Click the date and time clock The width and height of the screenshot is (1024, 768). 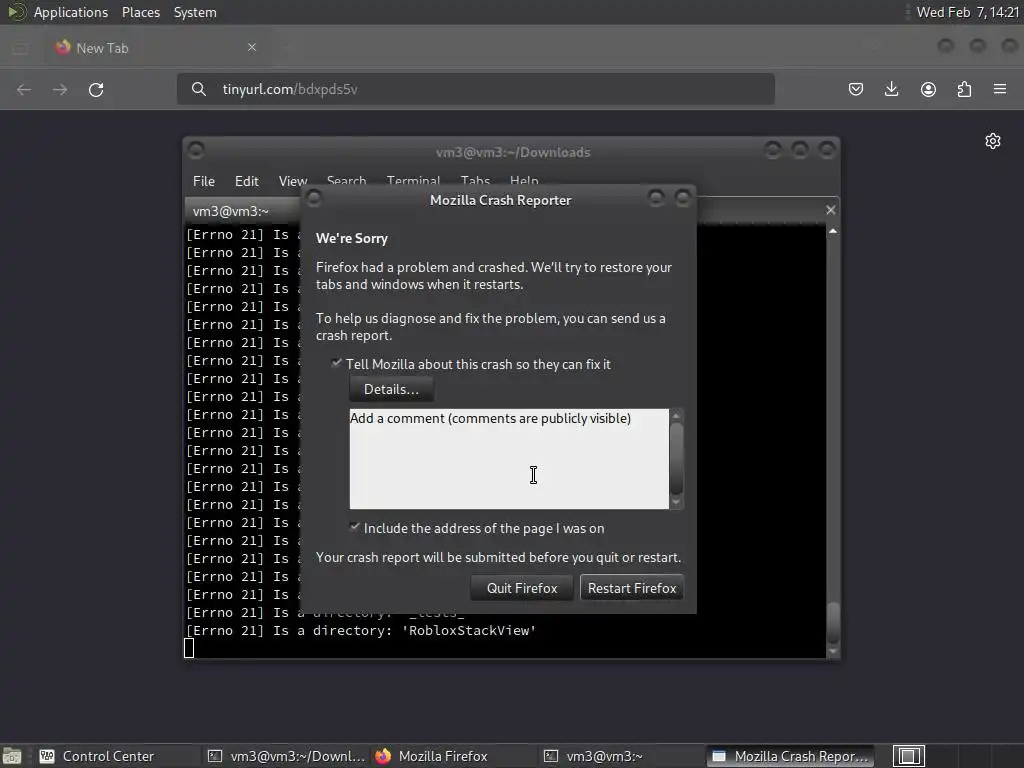pos(967,12)
